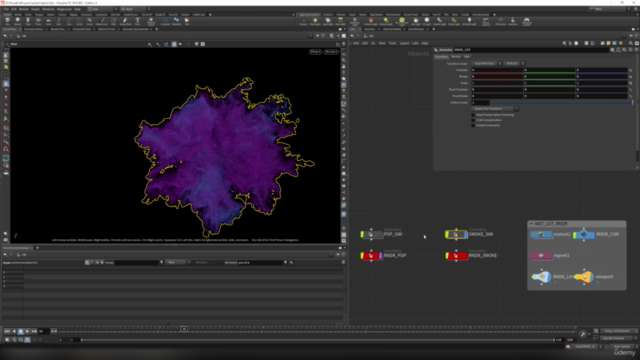The width and height of the screenshot is (640, 360).
Task: Open the Render menu
Action: (x=24, y=9)
